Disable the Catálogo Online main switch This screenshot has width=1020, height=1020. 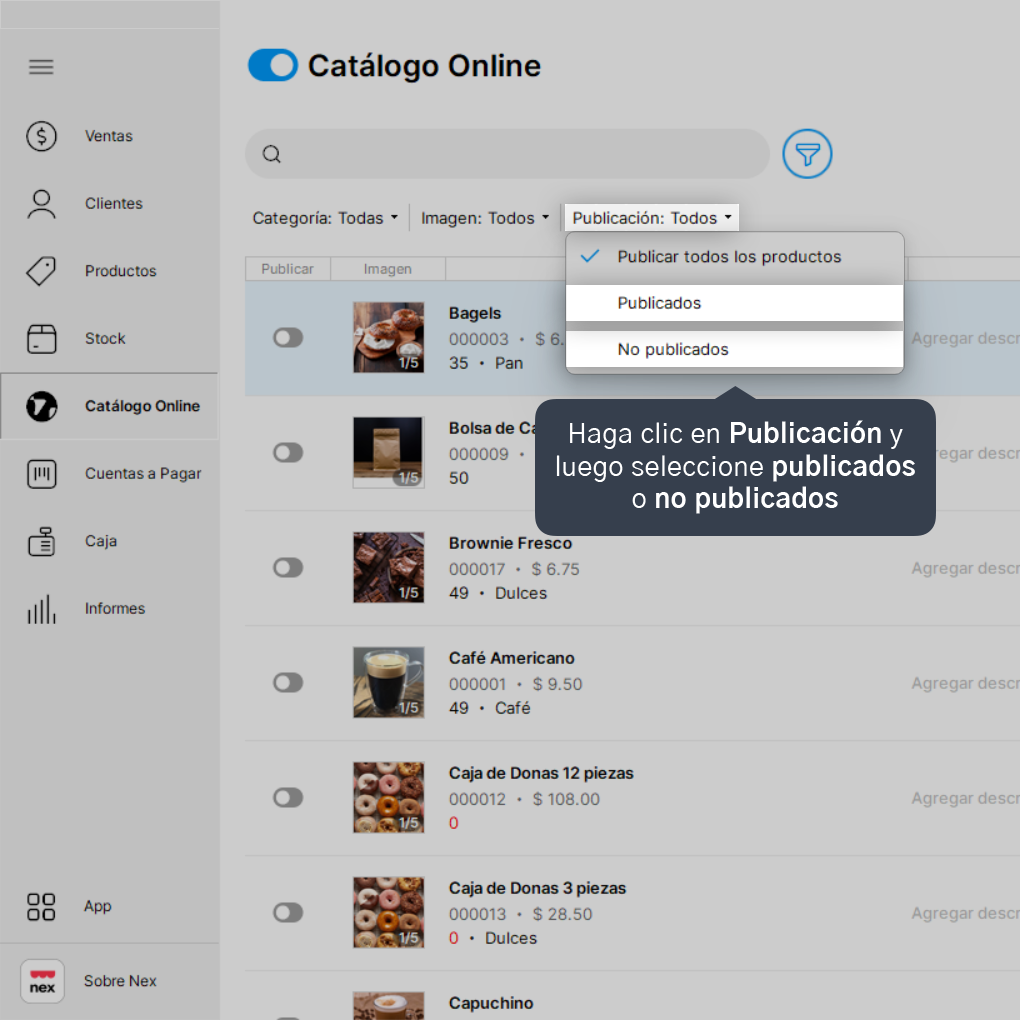pos(273,65)
